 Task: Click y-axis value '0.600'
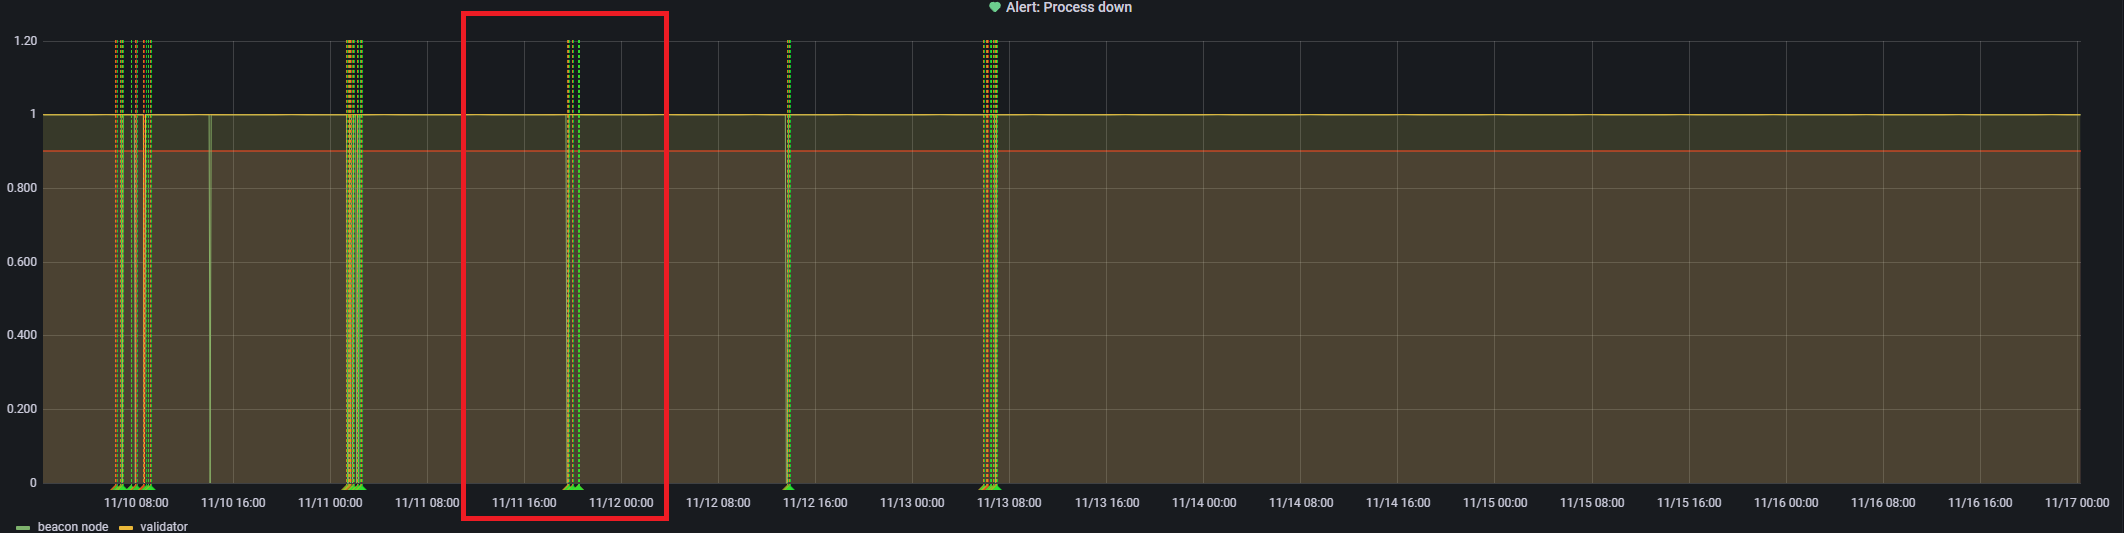pyautogui.click(x=22, y=262)
